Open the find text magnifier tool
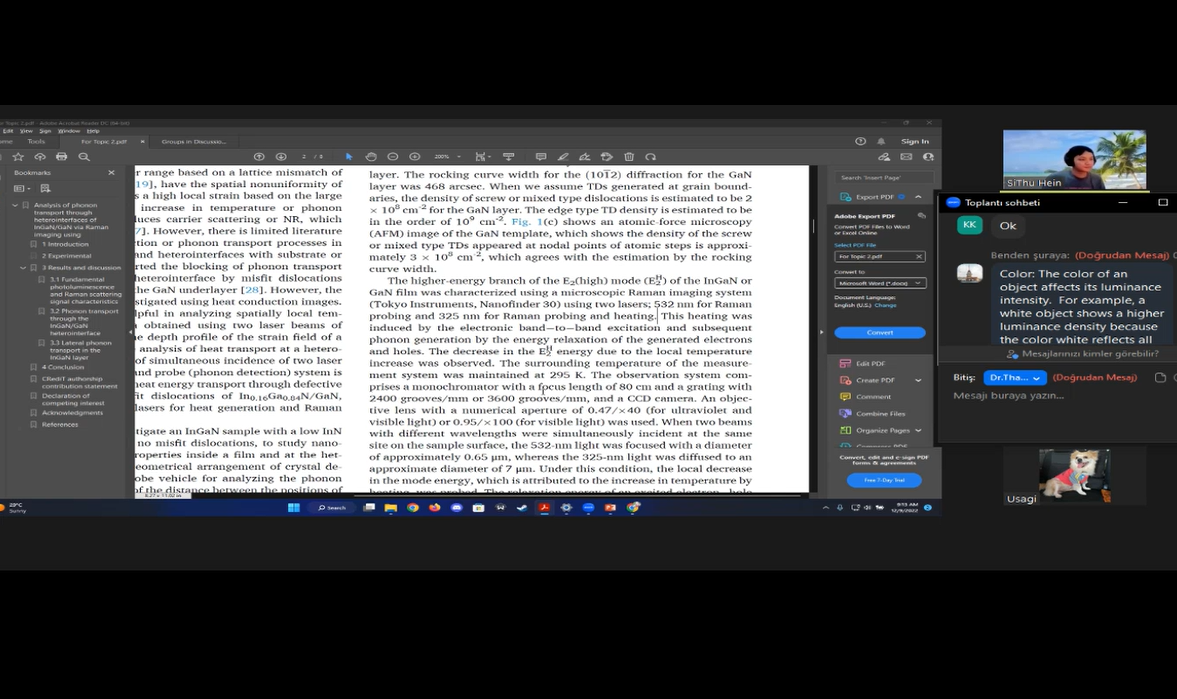The image size is (1177, 699). (x=84, y=157)
